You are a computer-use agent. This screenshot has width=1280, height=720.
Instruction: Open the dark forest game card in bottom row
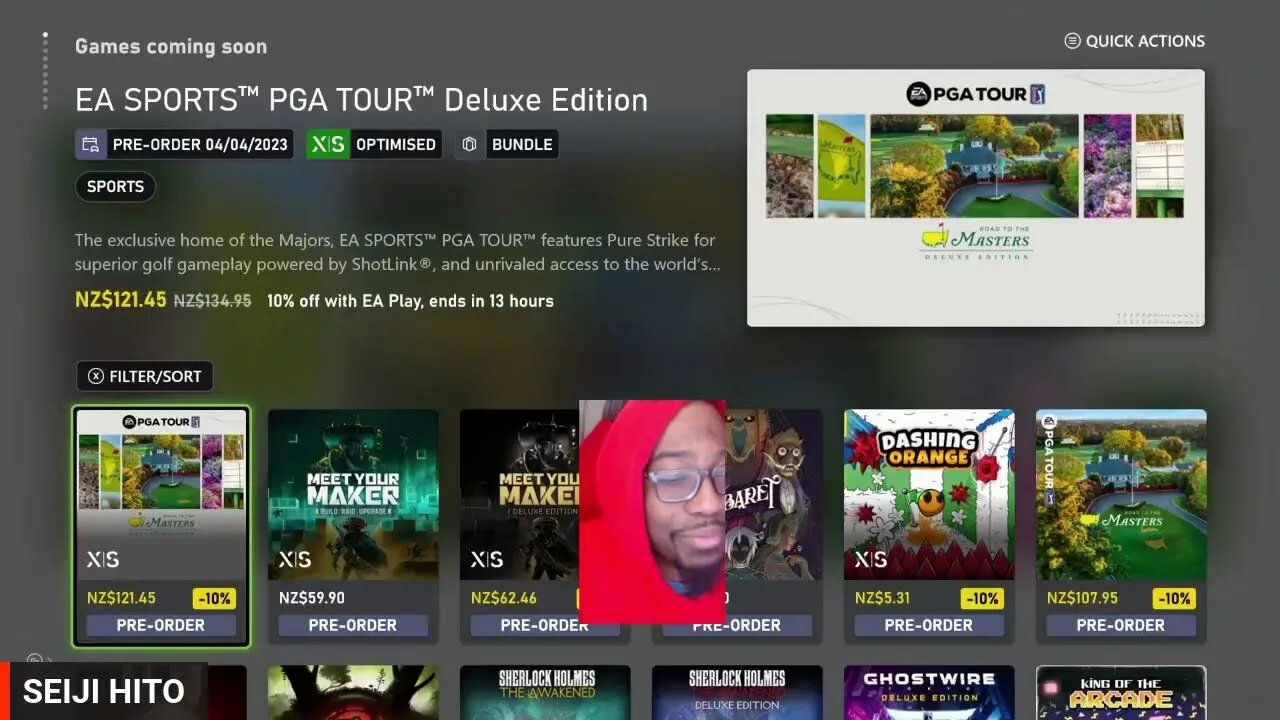tap(353, 692)
